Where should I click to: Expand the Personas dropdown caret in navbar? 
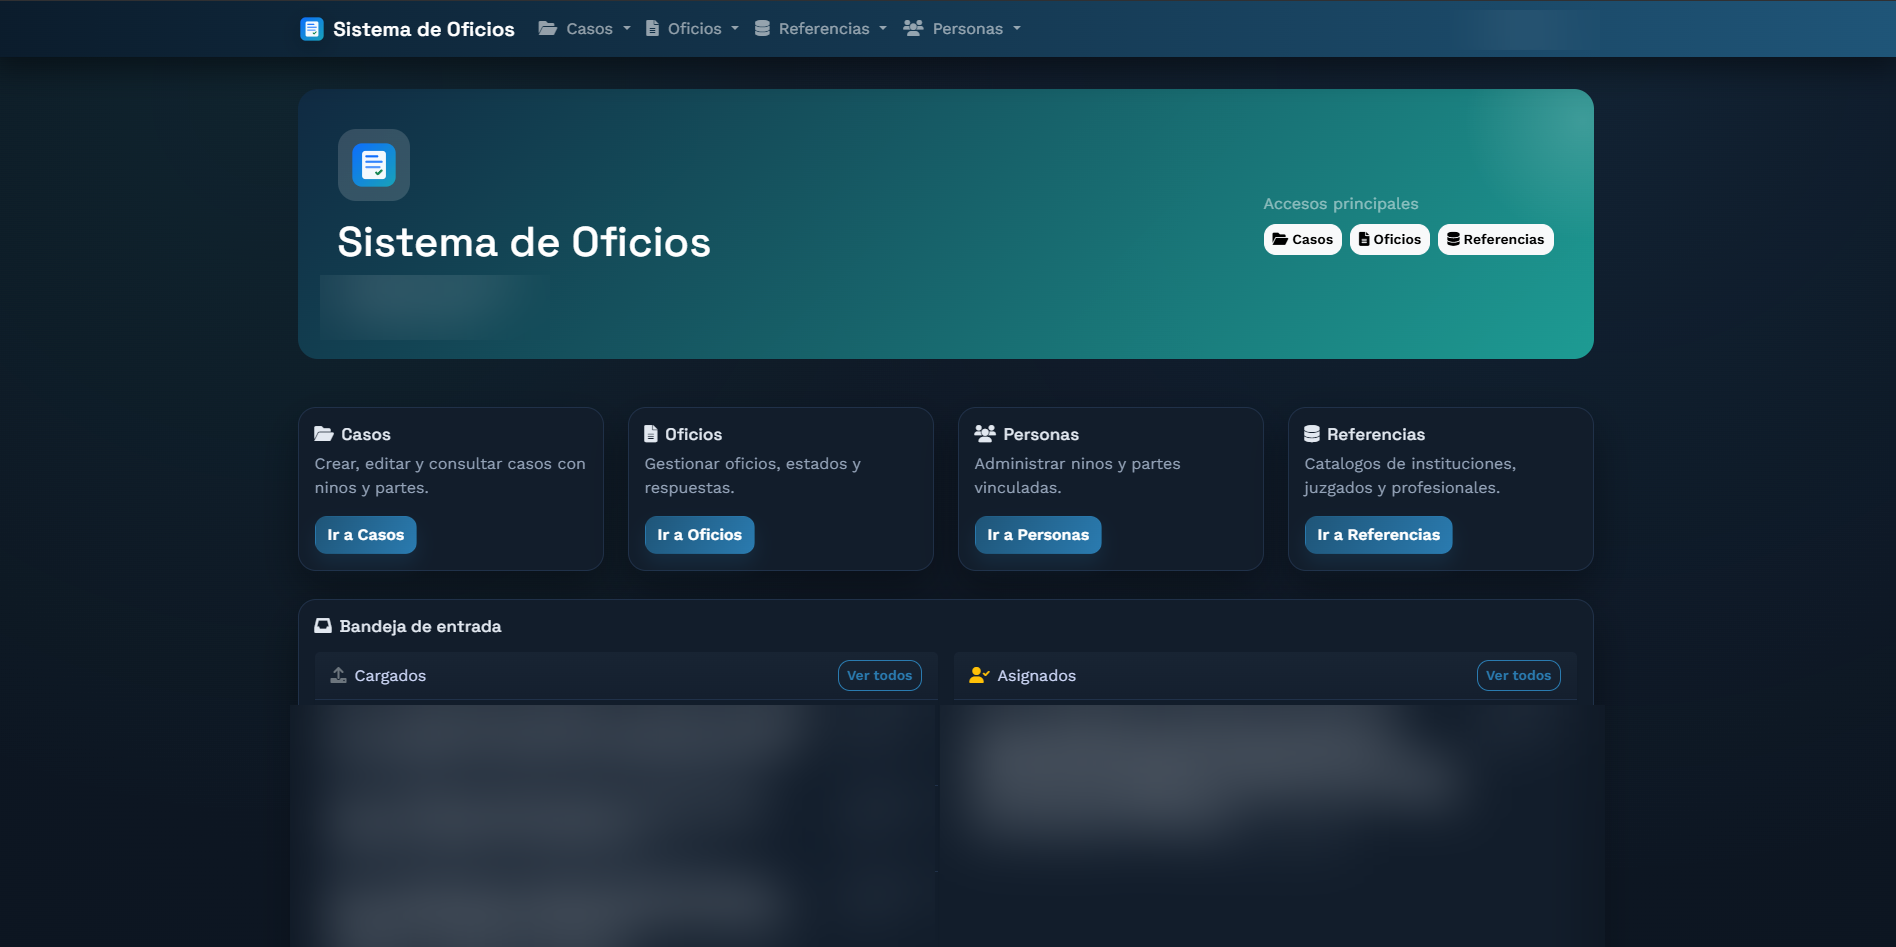pos(1017,29)
